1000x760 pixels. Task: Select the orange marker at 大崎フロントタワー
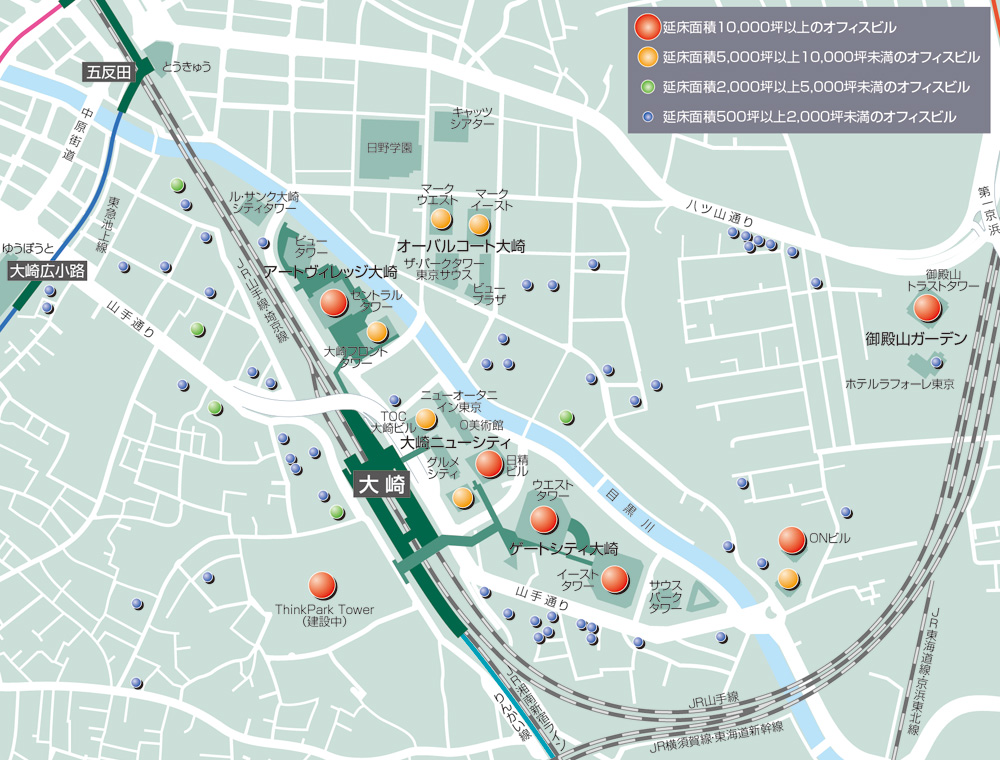click(x=377, y=332)
